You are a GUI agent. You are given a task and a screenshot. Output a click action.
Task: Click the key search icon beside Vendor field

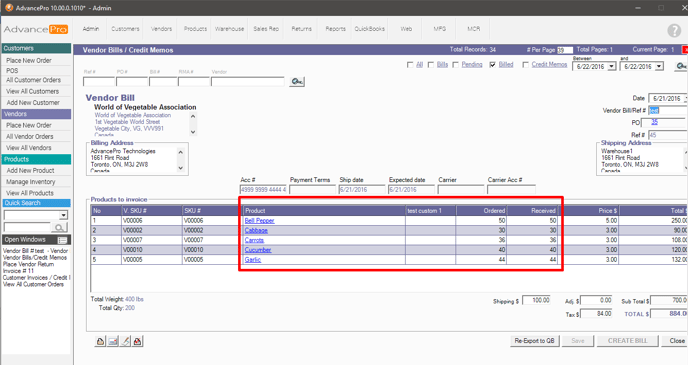[x=297, y=82]
